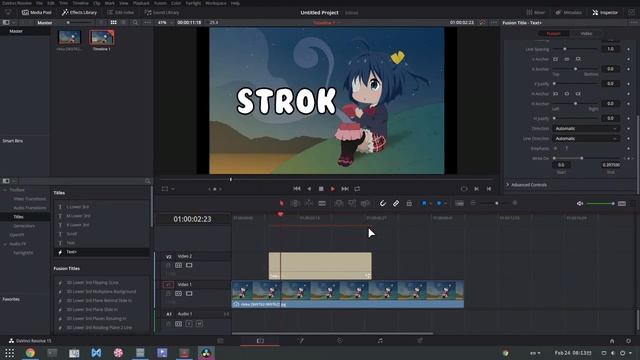Select the video clip thumbnail in media pool
Screen dimensions: 640x360
point(69,37)
